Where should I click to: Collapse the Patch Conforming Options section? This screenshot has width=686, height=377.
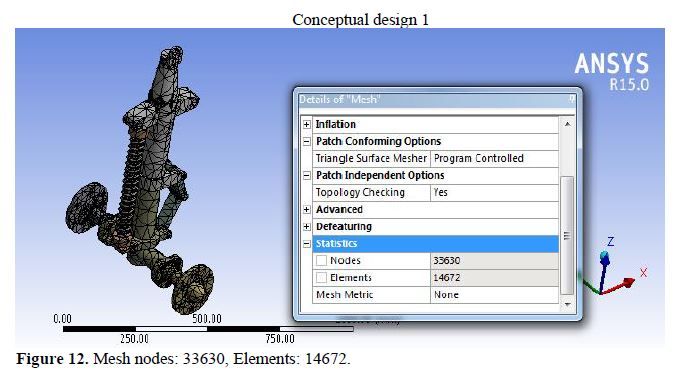[307, 142]
